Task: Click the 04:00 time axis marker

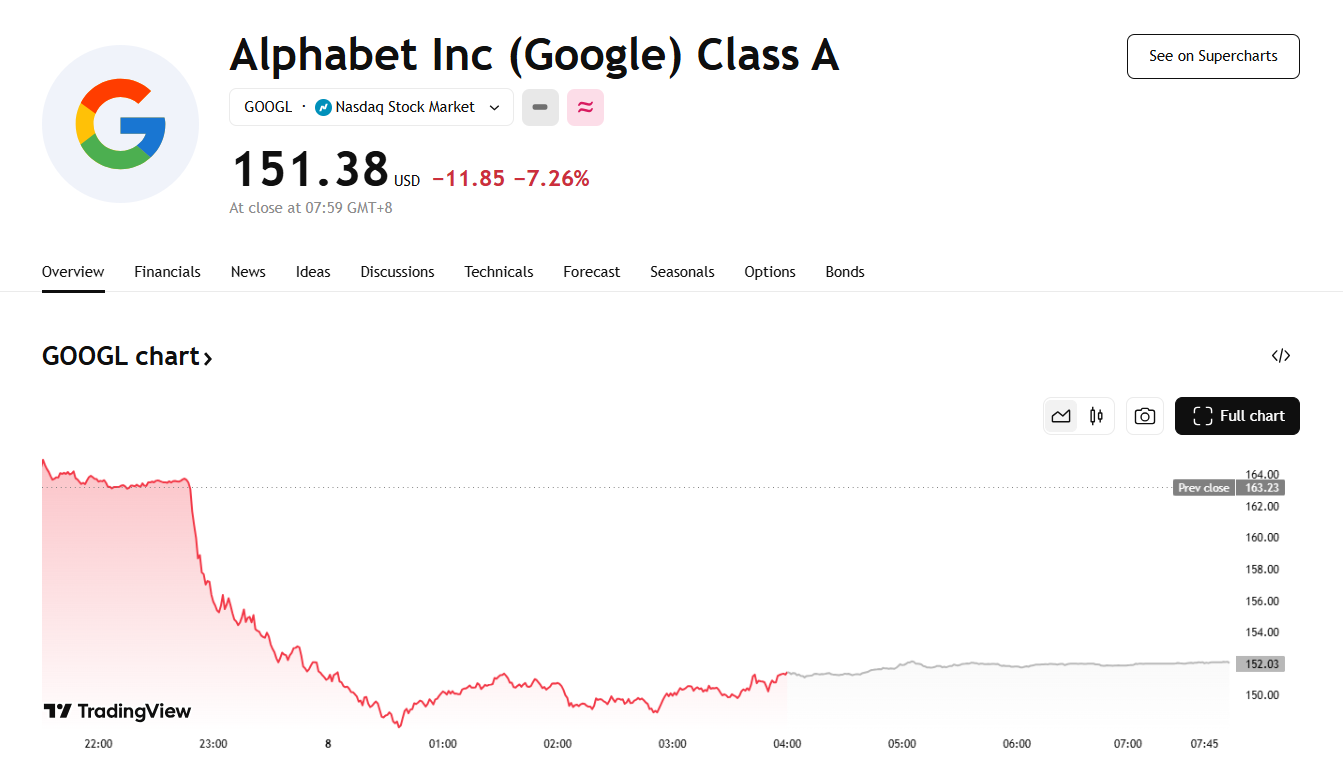Action: [787, 744]
